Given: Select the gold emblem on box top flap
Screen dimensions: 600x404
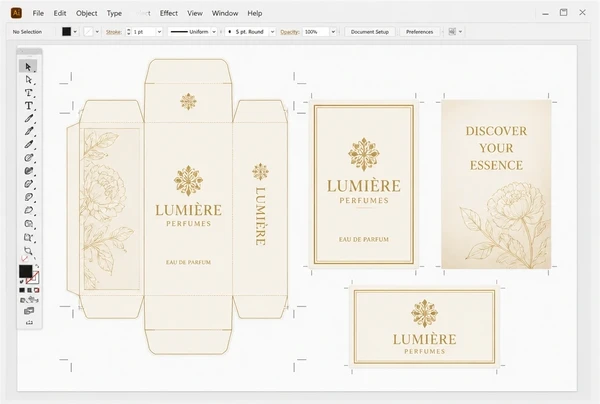Looking at the screenshot, I should pos(188,101).
